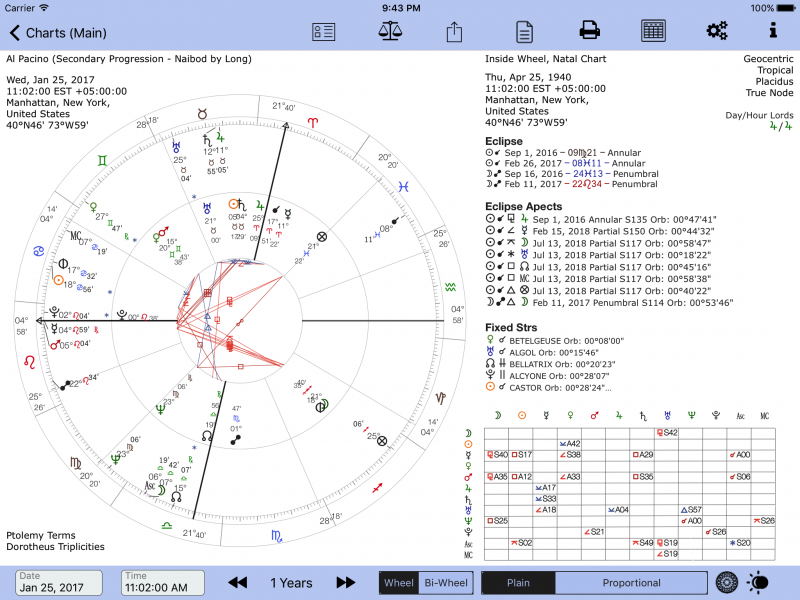
Task: Tap the sun brightness icon
Action: [760, 582]
